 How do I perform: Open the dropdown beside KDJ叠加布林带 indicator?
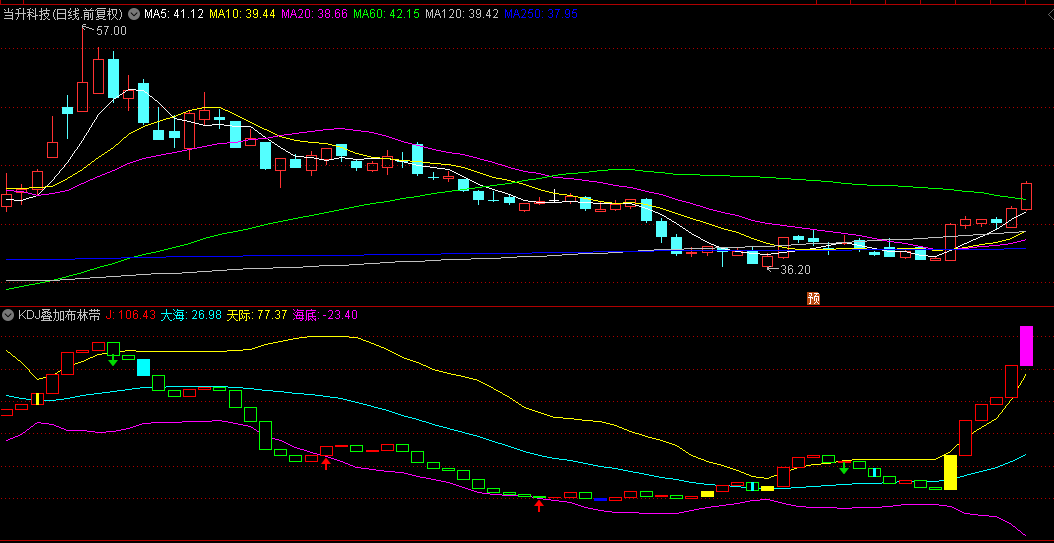point(8,315)
